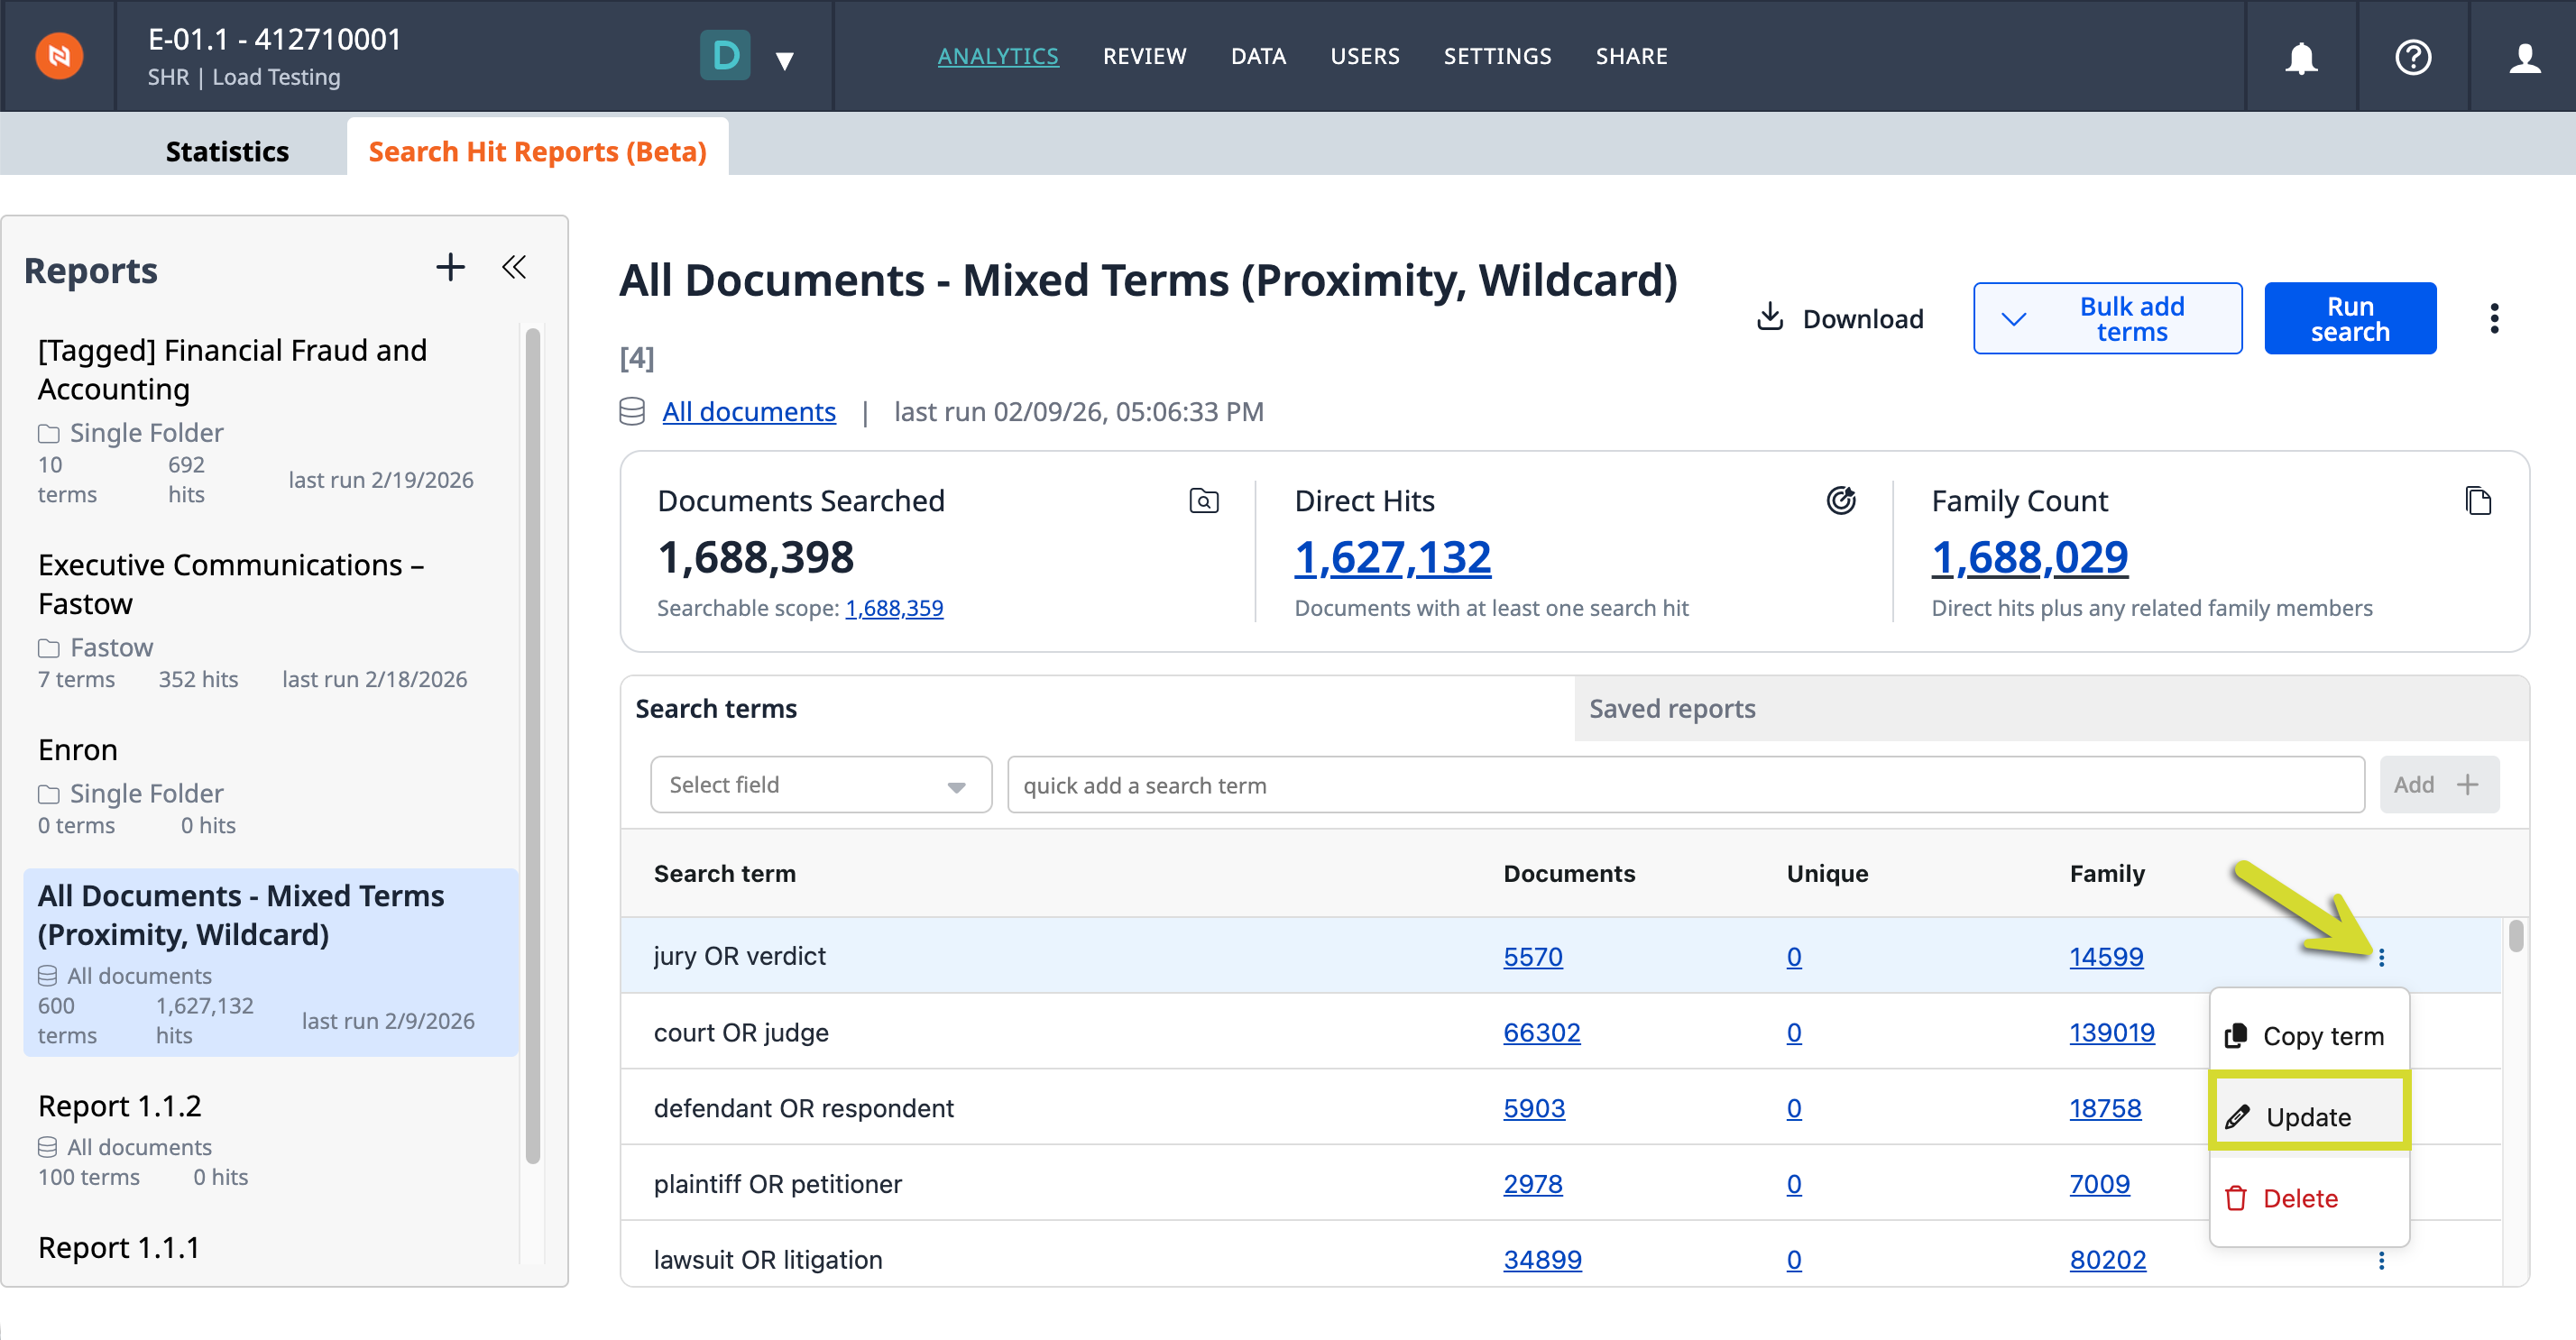Screen dimensions: 2576x1340
Task: Collapse the Reports panel with double chevron
Action: [514, 267]
